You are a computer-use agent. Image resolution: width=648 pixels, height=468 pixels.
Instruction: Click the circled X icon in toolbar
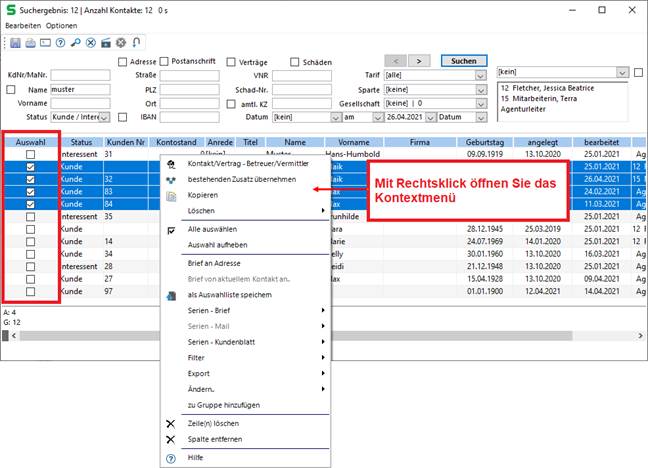pos(91,43)
